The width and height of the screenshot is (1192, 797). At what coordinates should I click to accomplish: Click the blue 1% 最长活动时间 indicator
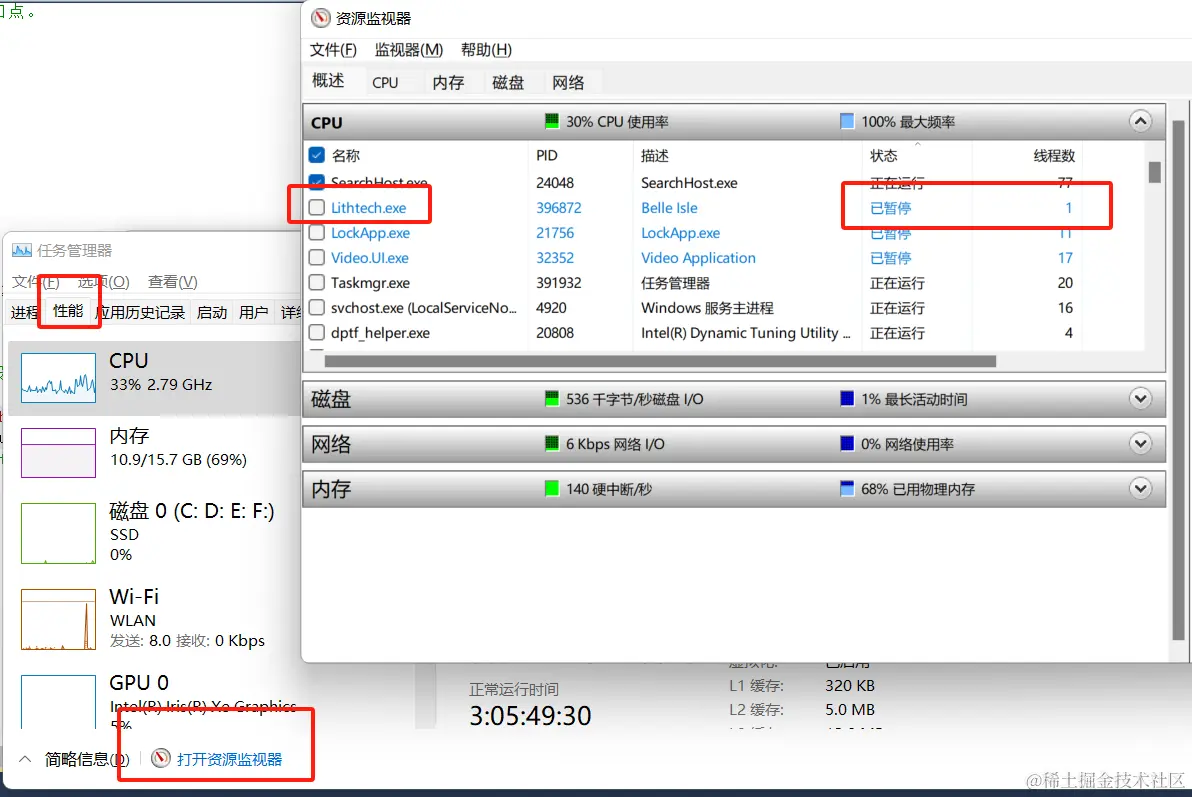847,398
